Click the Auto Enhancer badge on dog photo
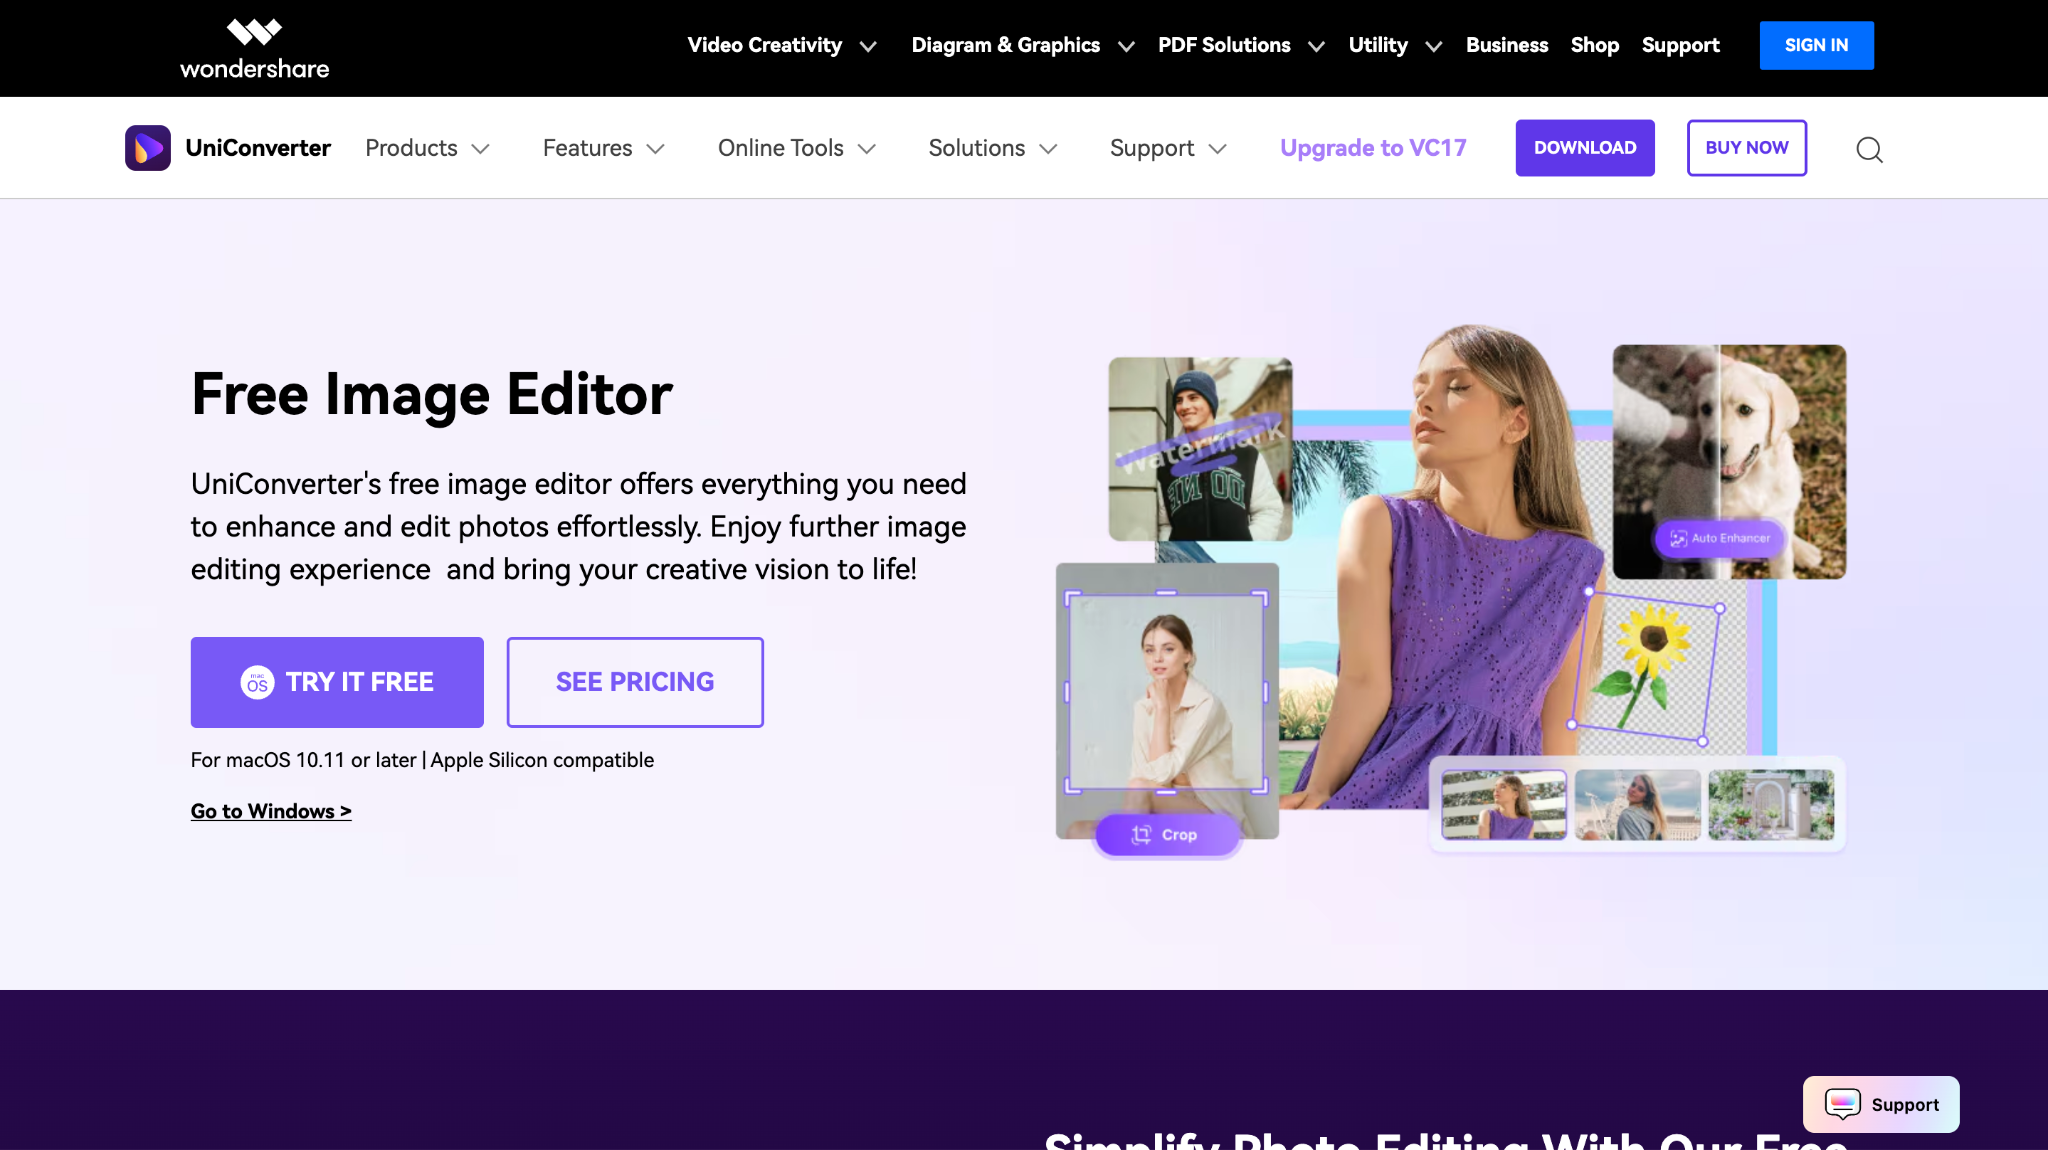 [x=1717, y=538]
